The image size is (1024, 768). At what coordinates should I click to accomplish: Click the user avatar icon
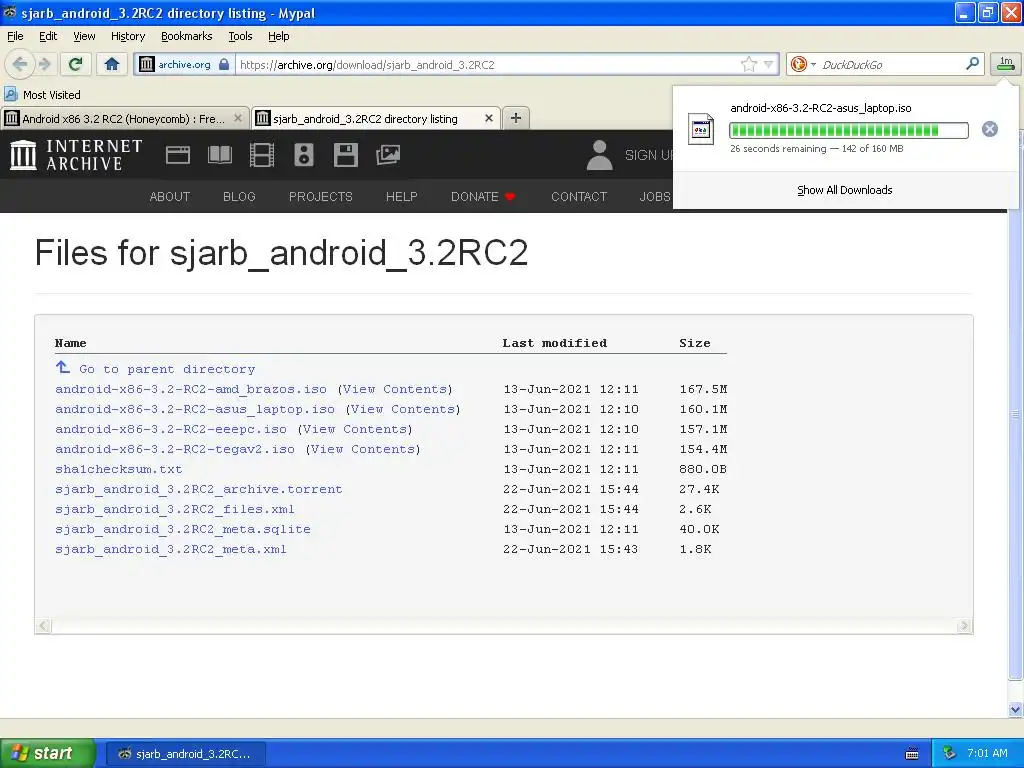click(x=599, y=155)
